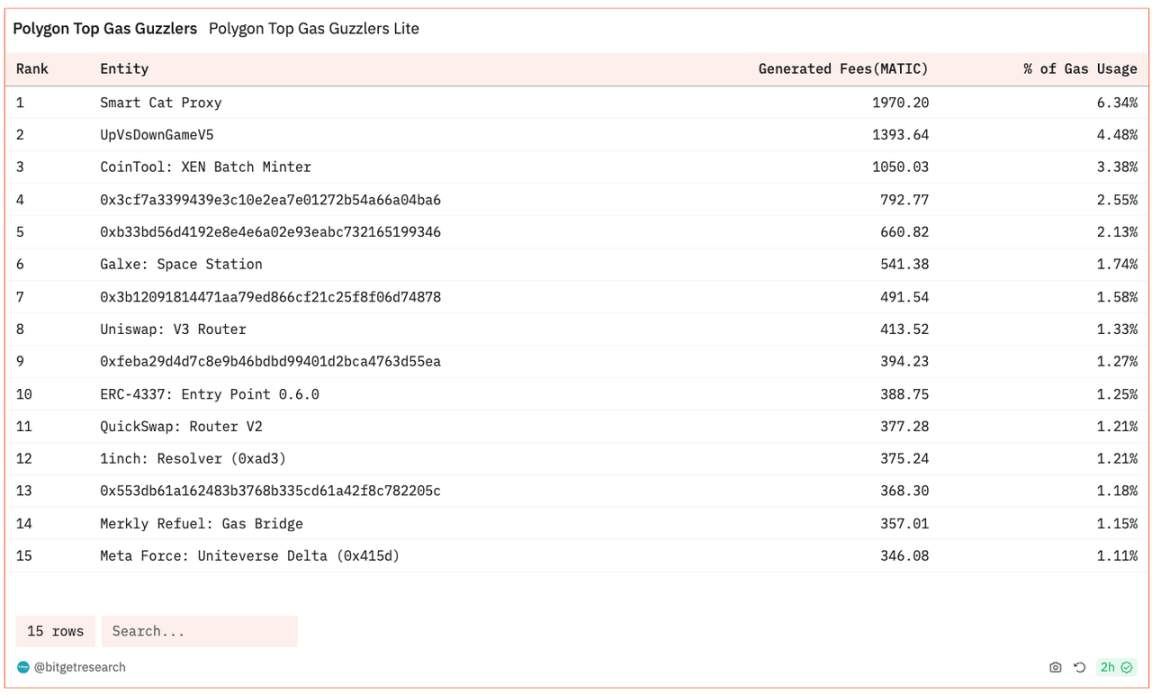The image size is (1152, 695).
Task: Click the bitgetresearch avatar icon
Action: (23, 667)
